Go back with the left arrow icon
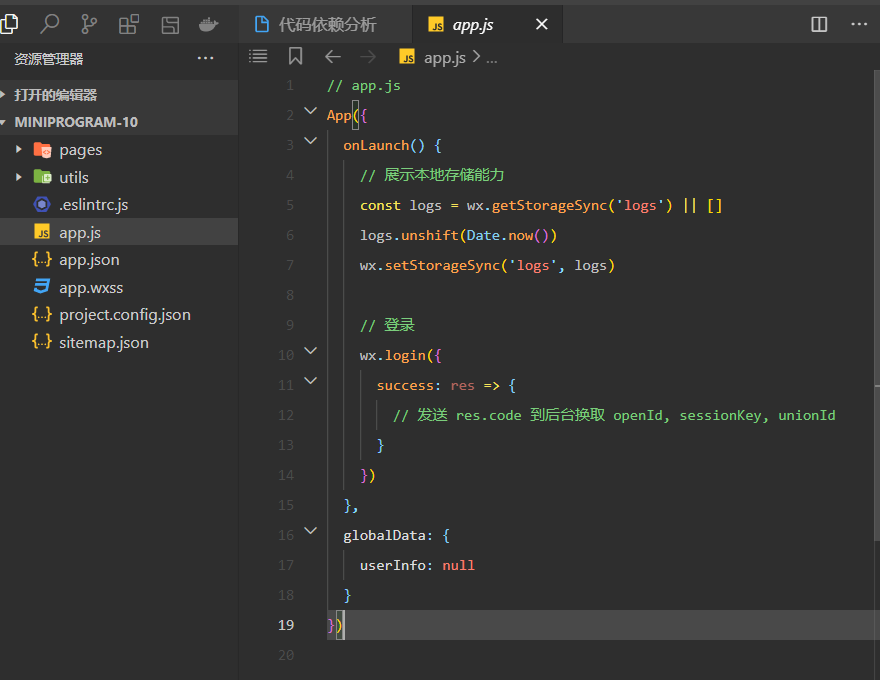 click(x=333, y=57)
